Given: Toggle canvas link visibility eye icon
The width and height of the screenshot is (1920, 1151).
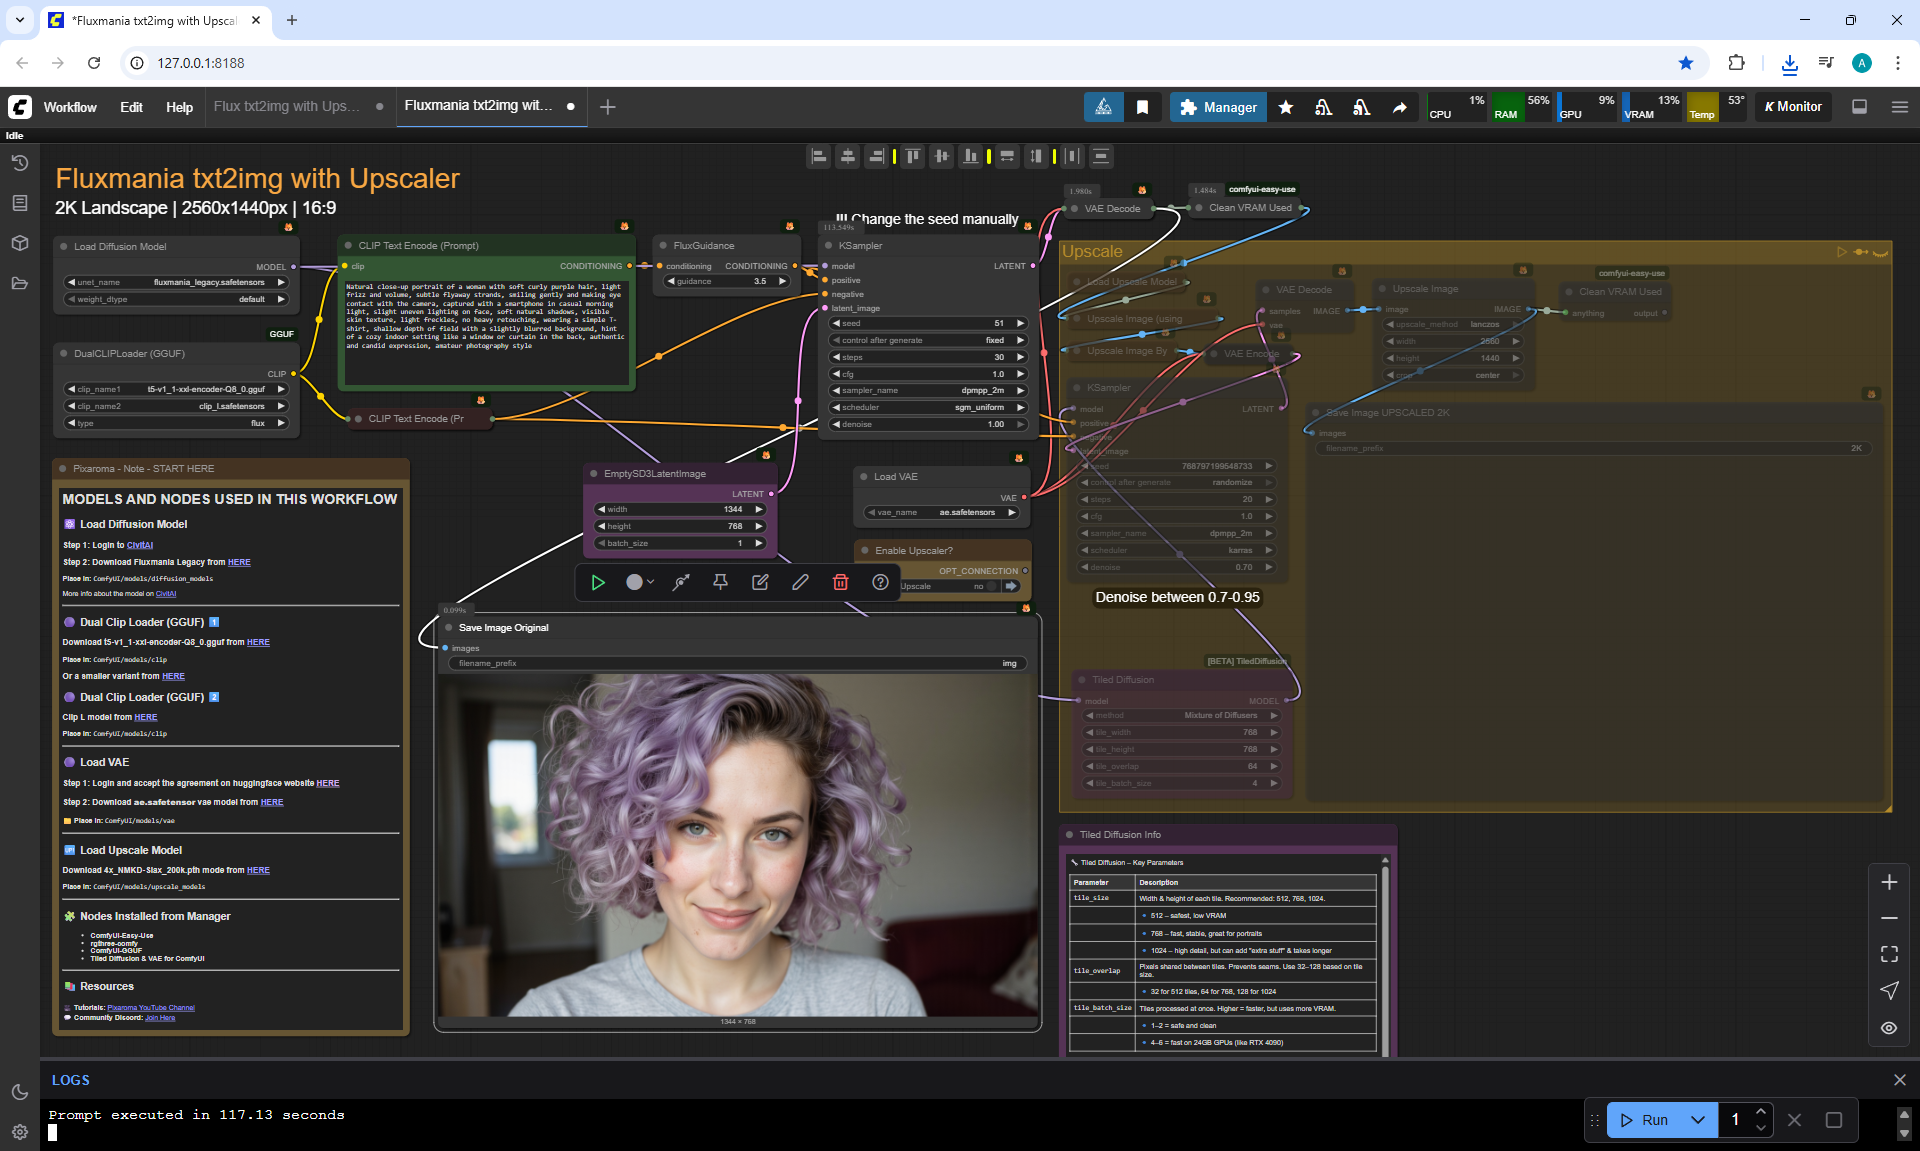Looking at the screenshot, I should point(1889,1028).
